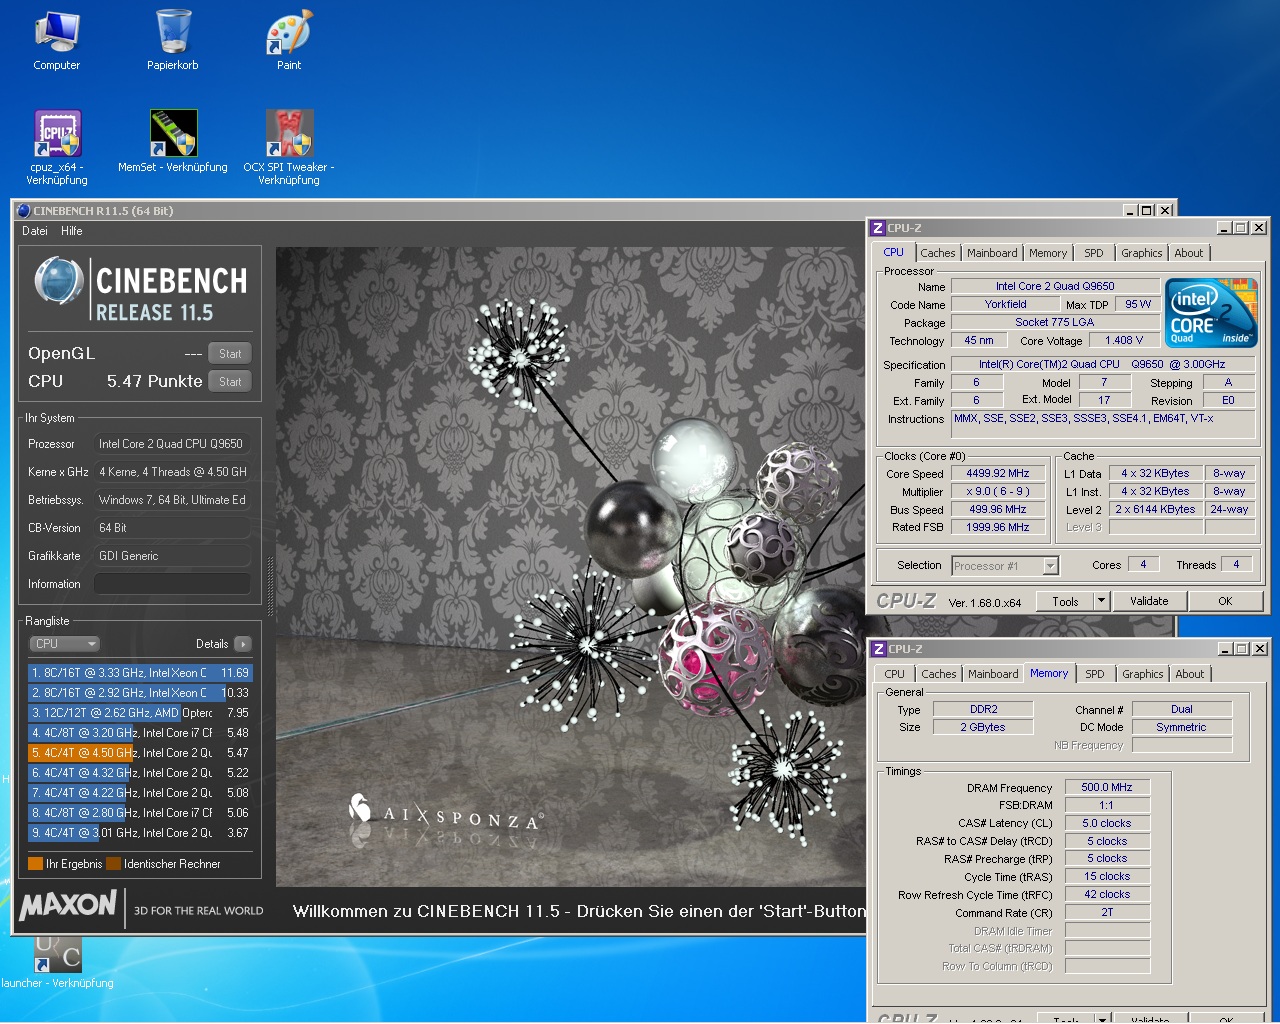Click the orange Ihr Ergebnis legend swatch
The width and height of the screenshot is (1280, 1024).
point(36,864)
